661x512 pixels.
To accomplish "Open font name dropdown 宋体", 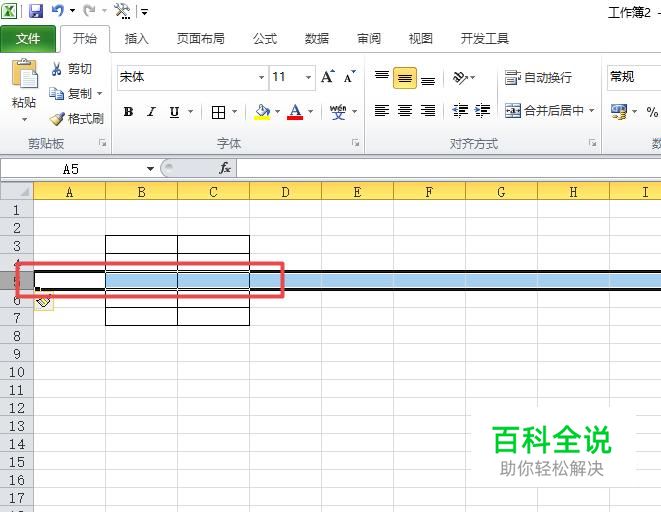I will pos(261,78).
